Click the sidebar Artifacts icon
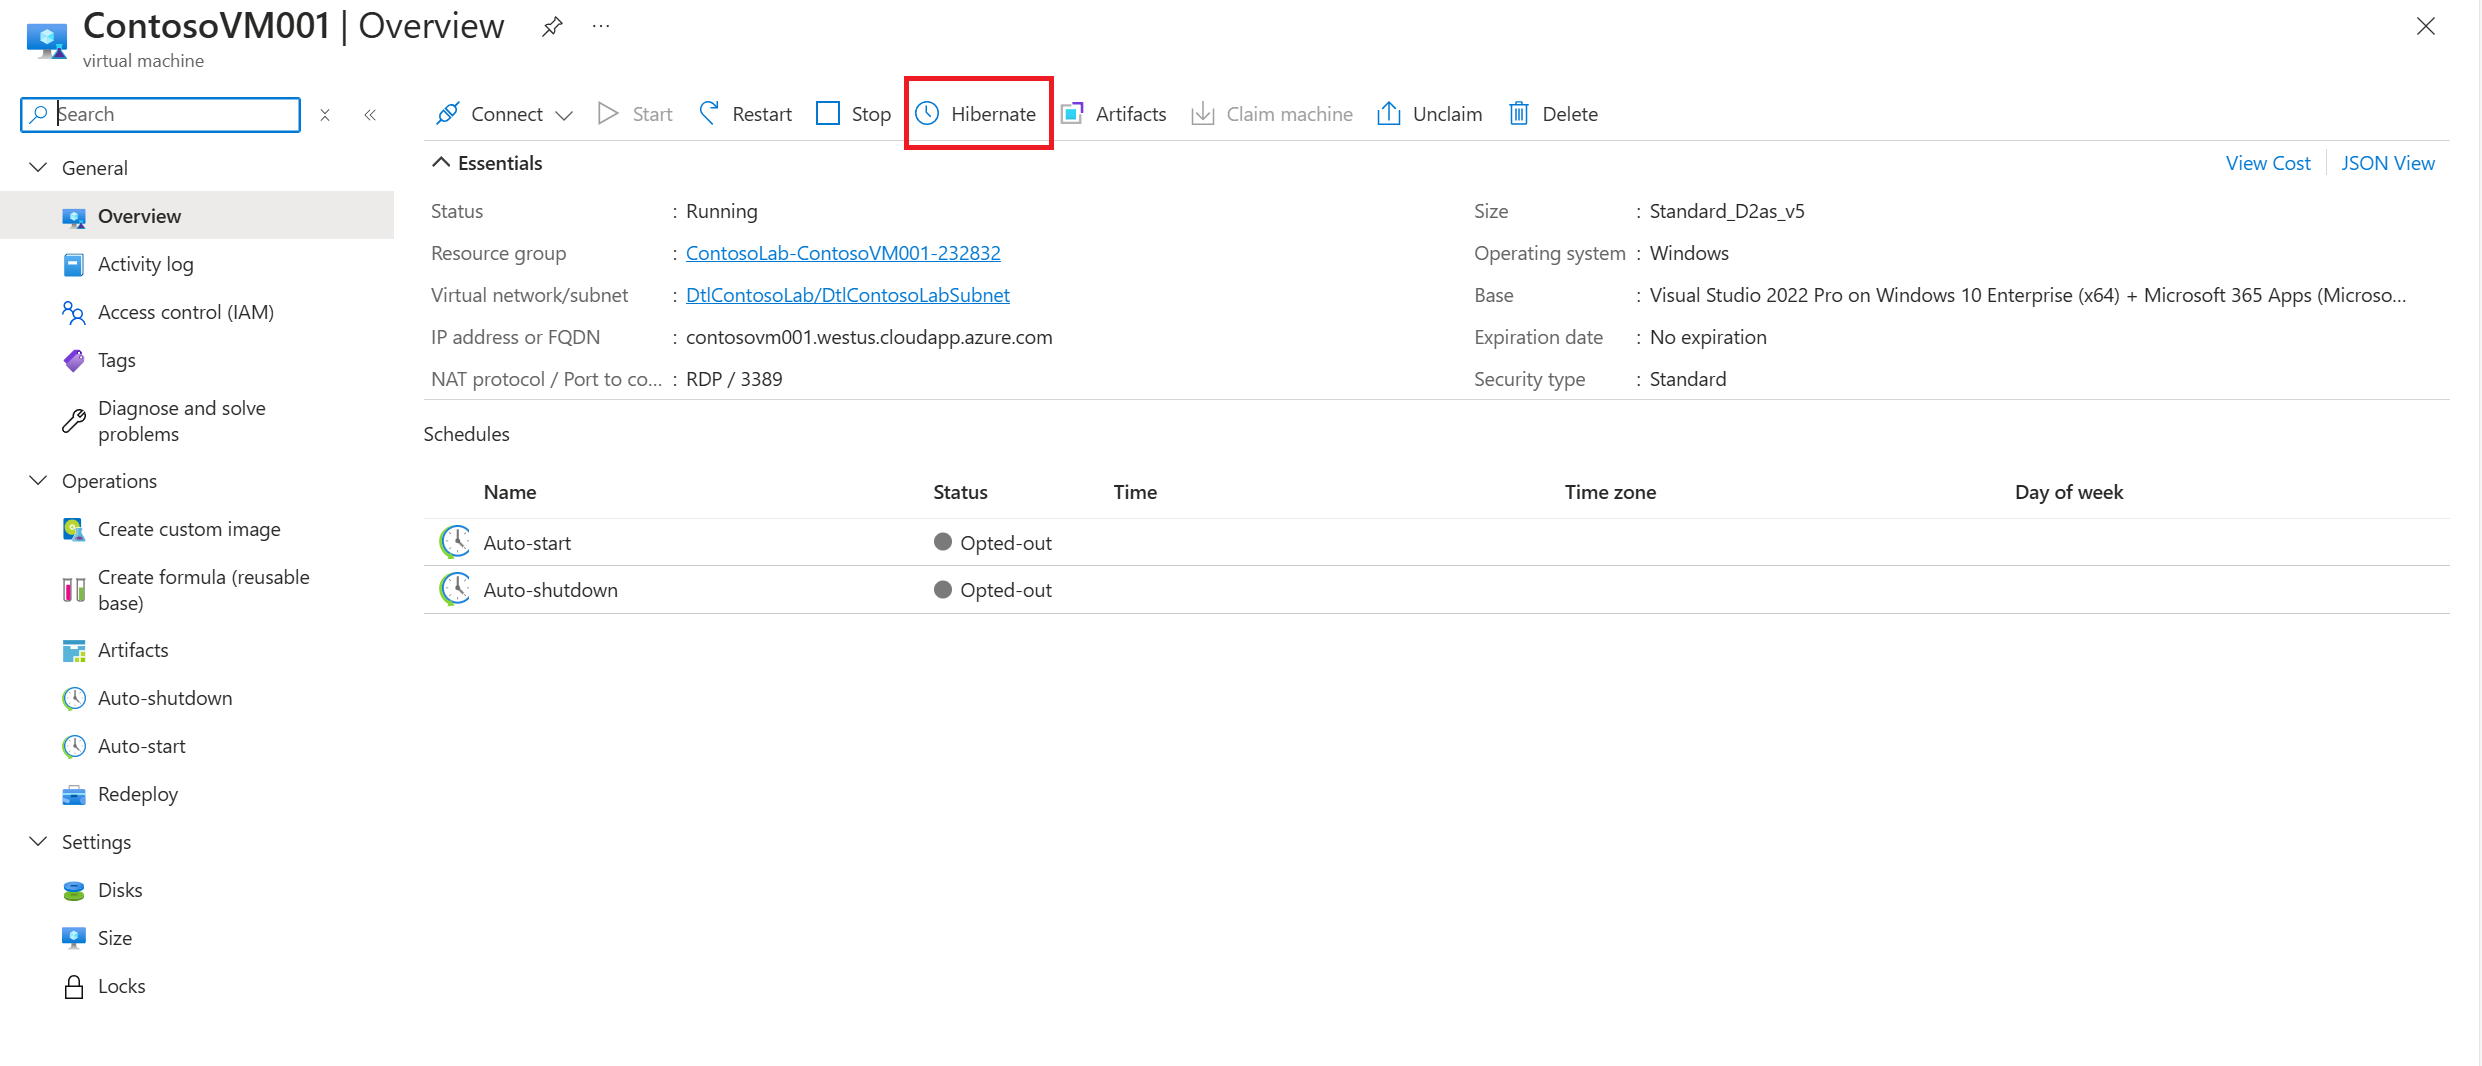2482x1066 pixels. (74, 651)
